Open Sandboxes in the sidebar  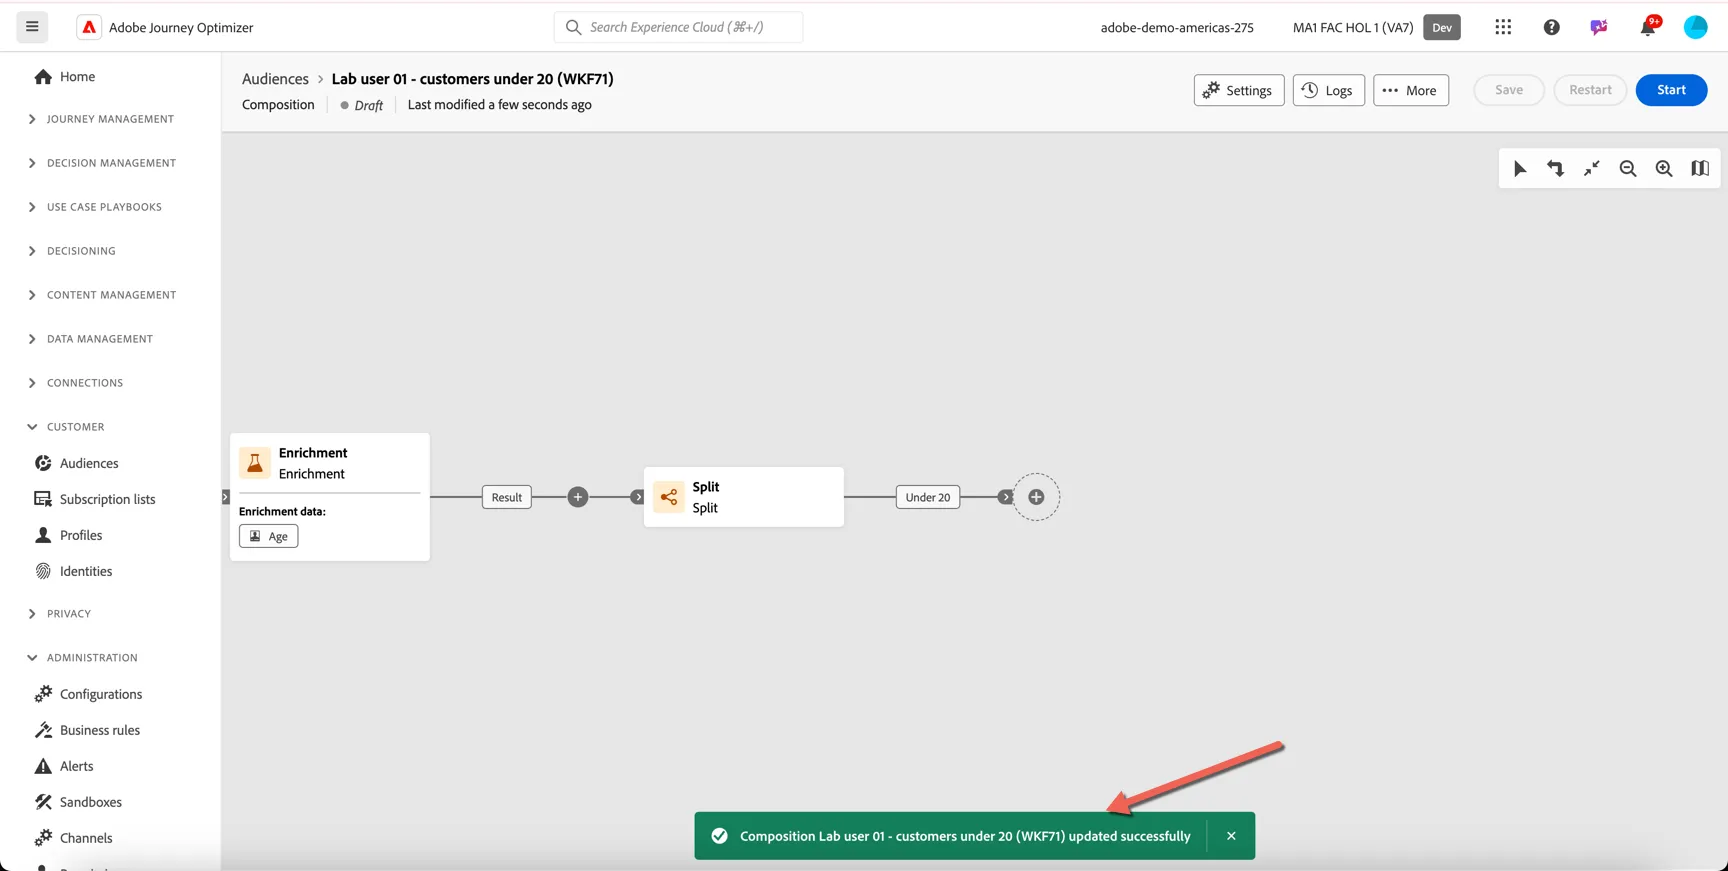78,802
